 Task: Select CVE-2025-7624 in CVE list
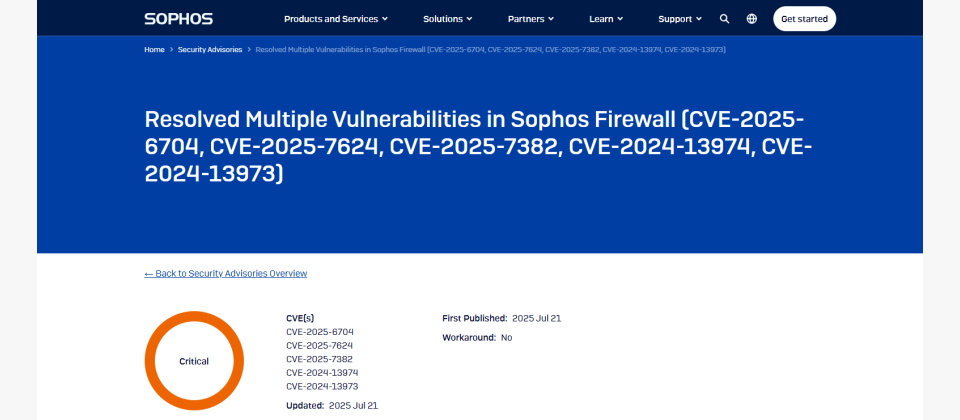(x=320, y=345)
